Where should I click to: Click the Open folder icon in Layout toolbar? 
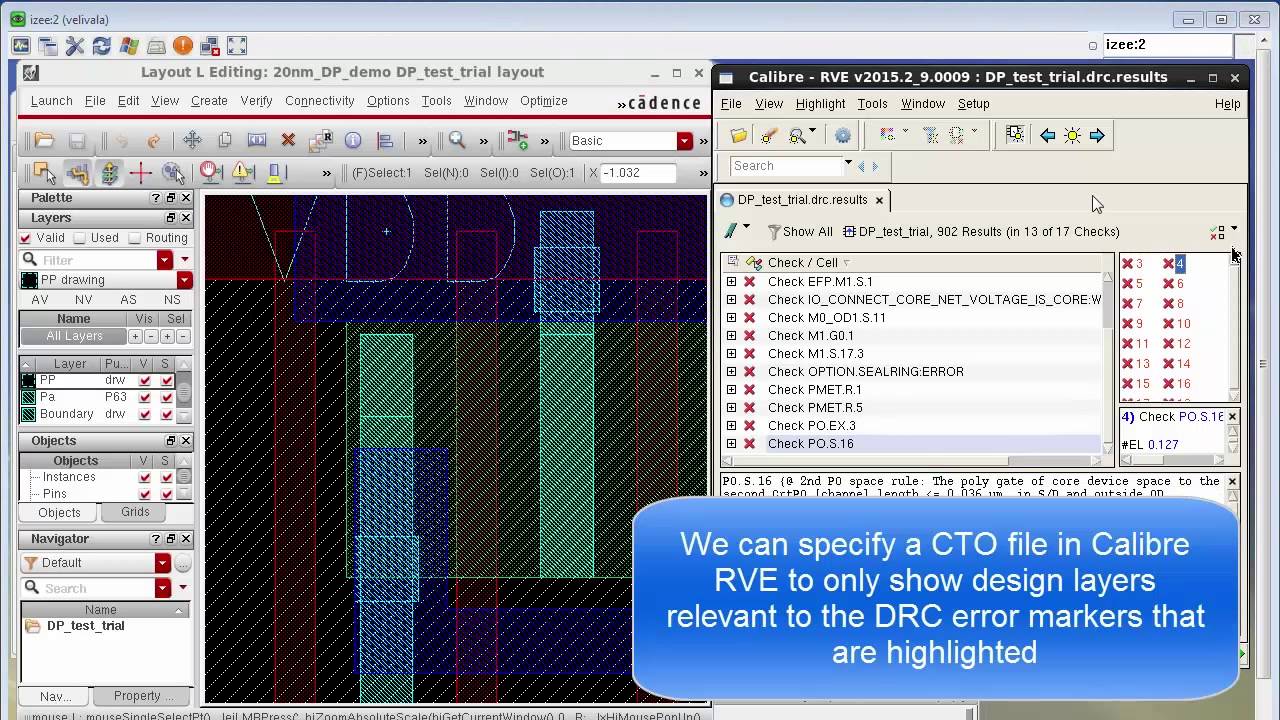click(43, 141)
